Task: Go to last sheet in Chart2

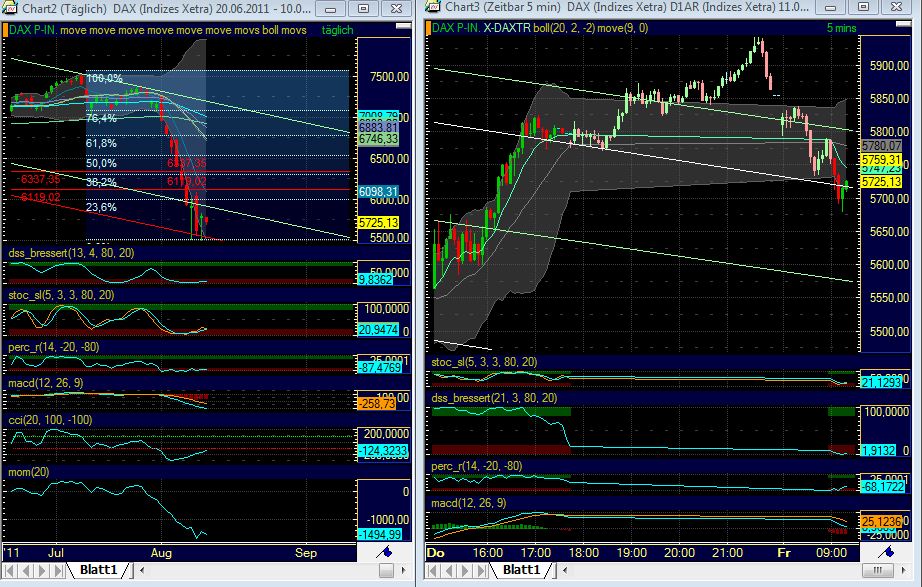Action: tap(57, 571)
